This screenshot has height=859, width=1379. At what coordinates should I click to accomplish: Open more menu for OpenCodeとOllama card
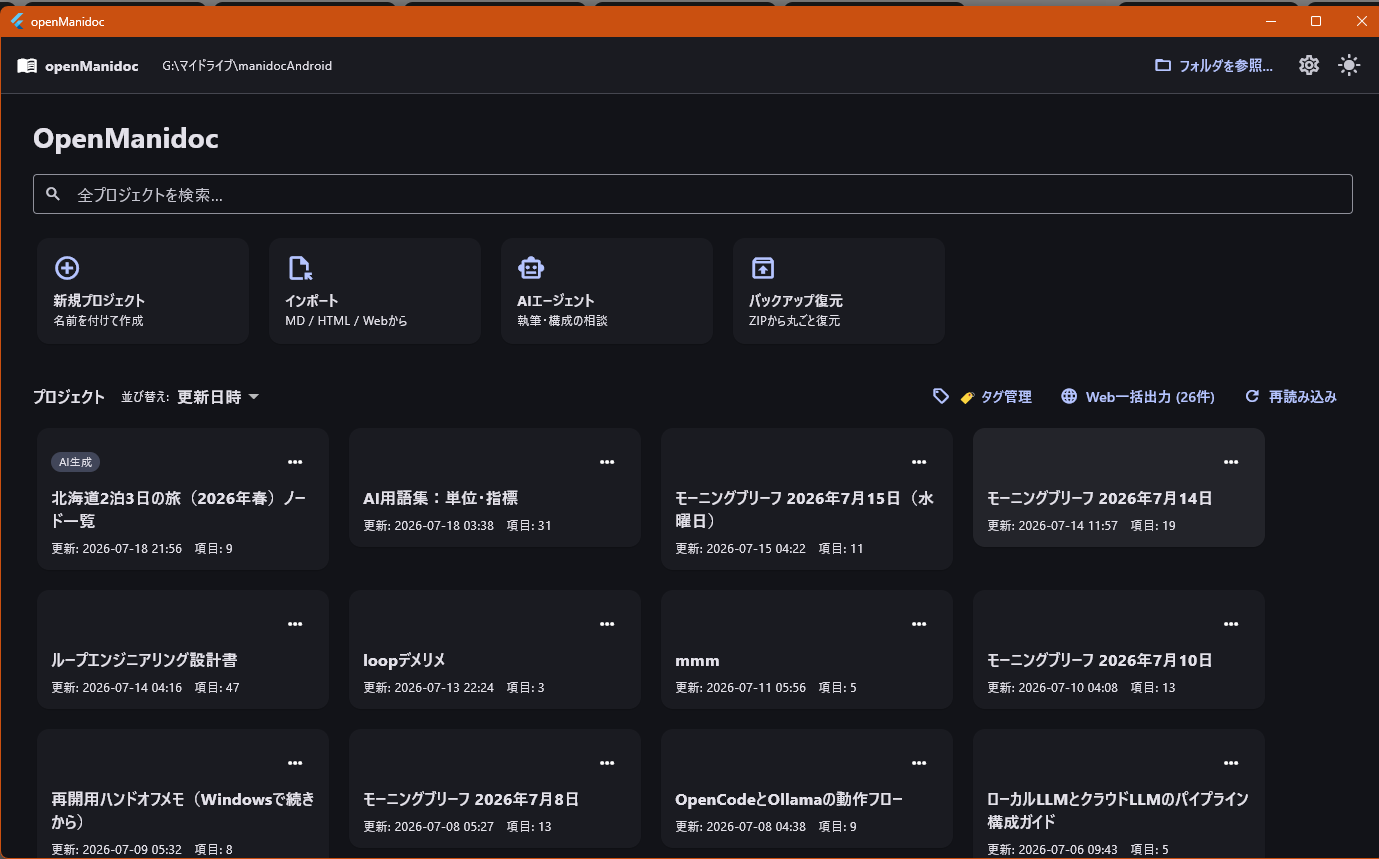tap(919, 763)
